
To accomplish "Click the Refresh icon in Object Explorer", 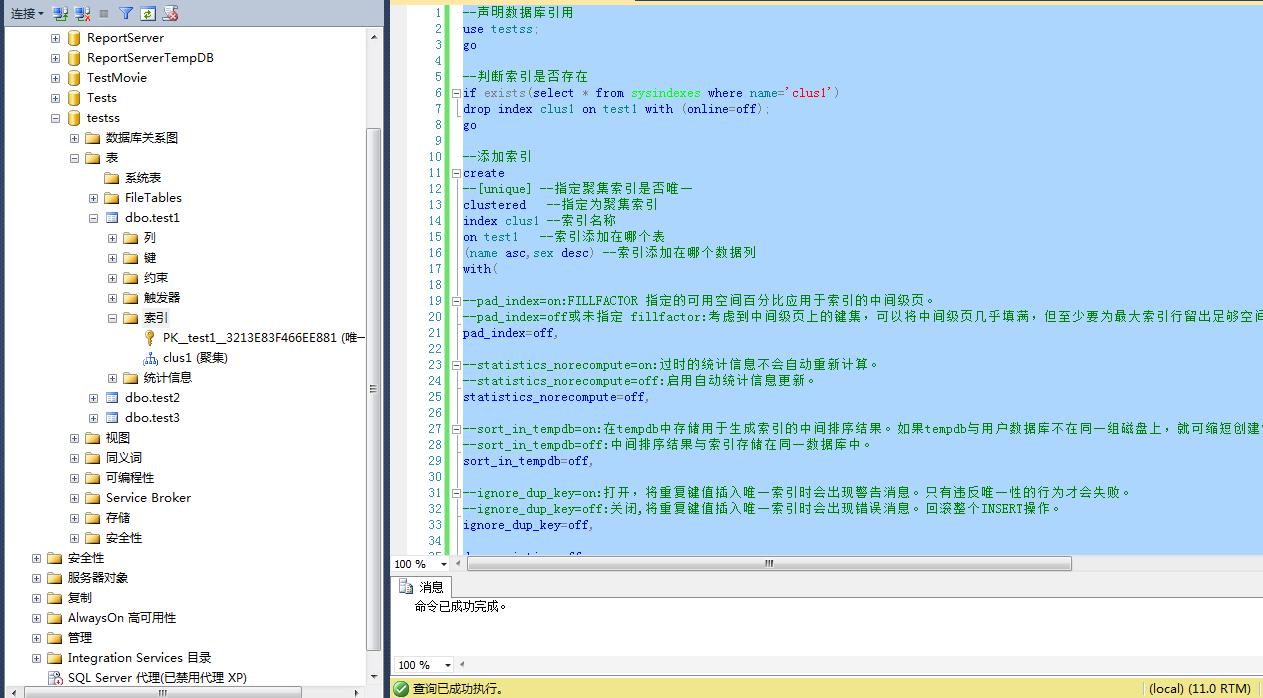I will coord(148,14).
